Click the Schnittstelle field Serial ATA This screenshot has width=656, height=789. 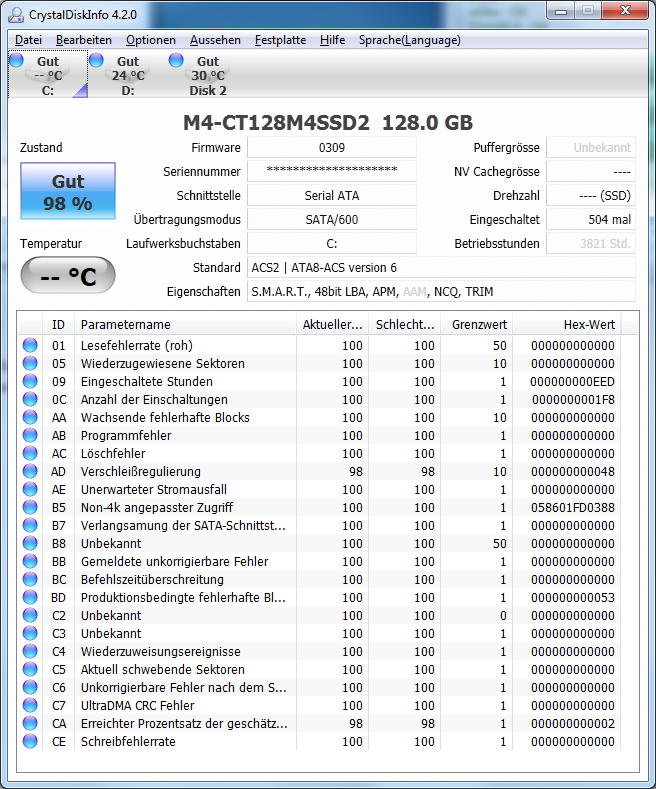click(332, 195)
